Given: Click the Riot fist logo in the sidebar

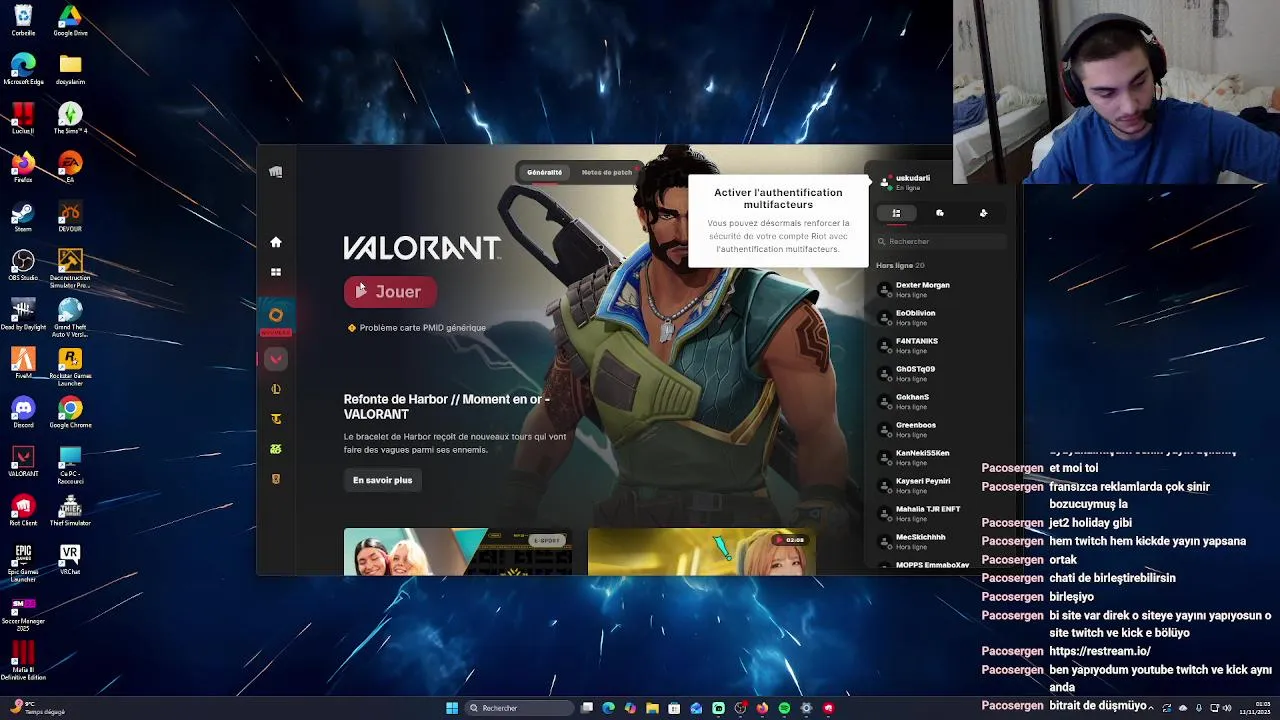Looking at the screenshot, I should point(276,172).
